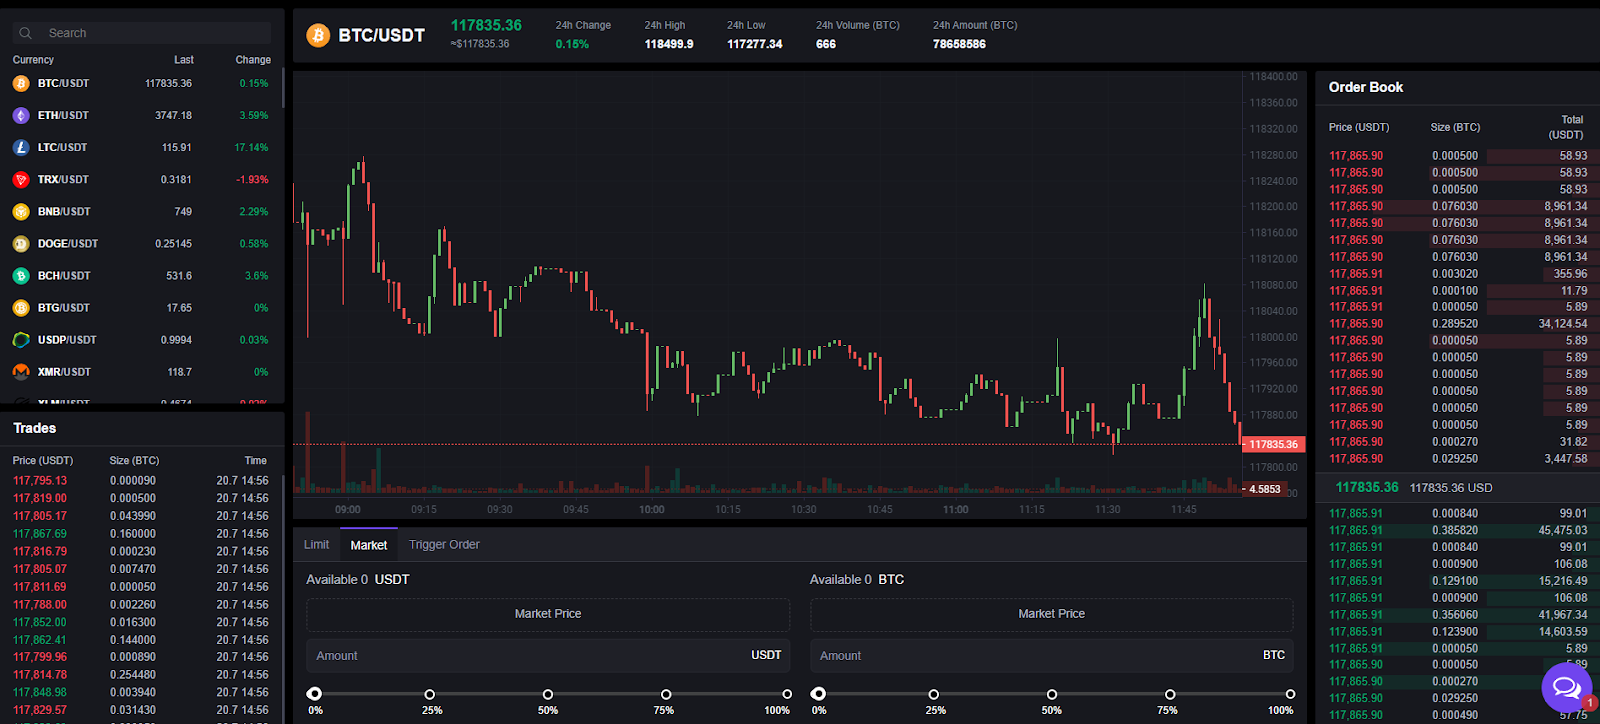Select the ETH/USDT coin icon
Screen dimensions: 1600x724
pos(21,116)
